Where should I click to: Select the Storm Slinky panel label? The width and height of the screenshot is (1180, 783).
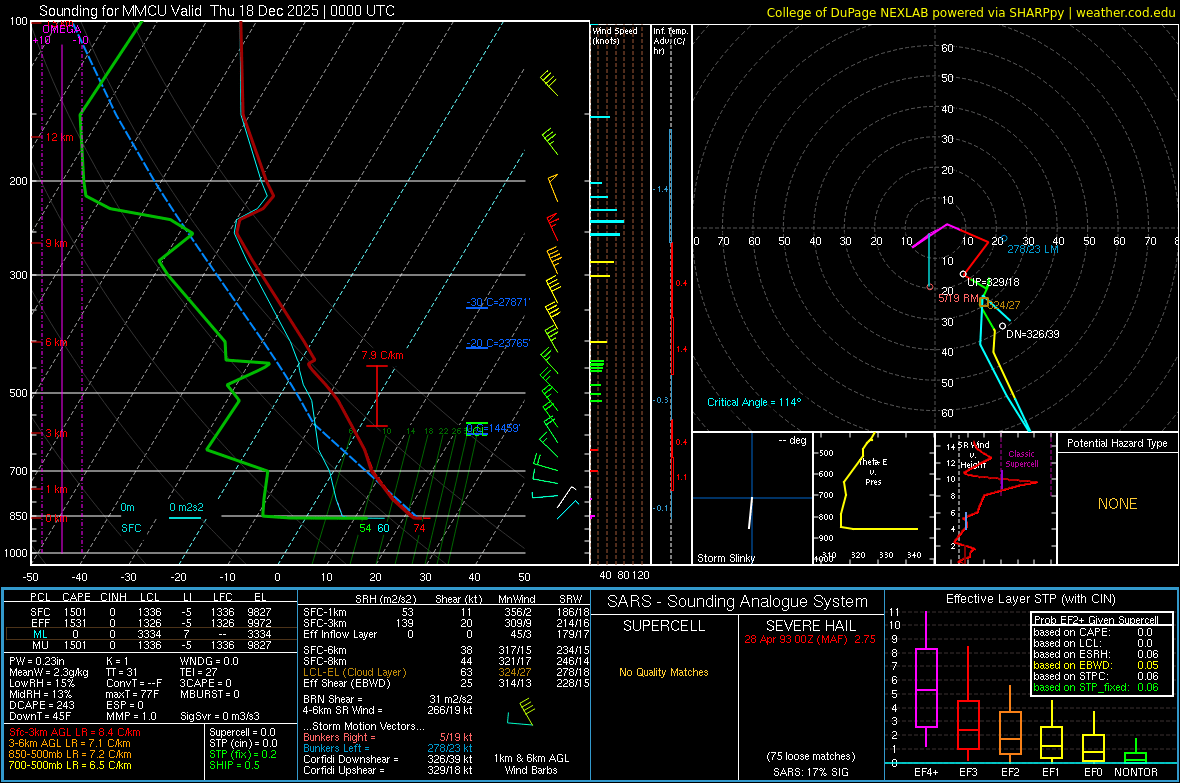726,558
